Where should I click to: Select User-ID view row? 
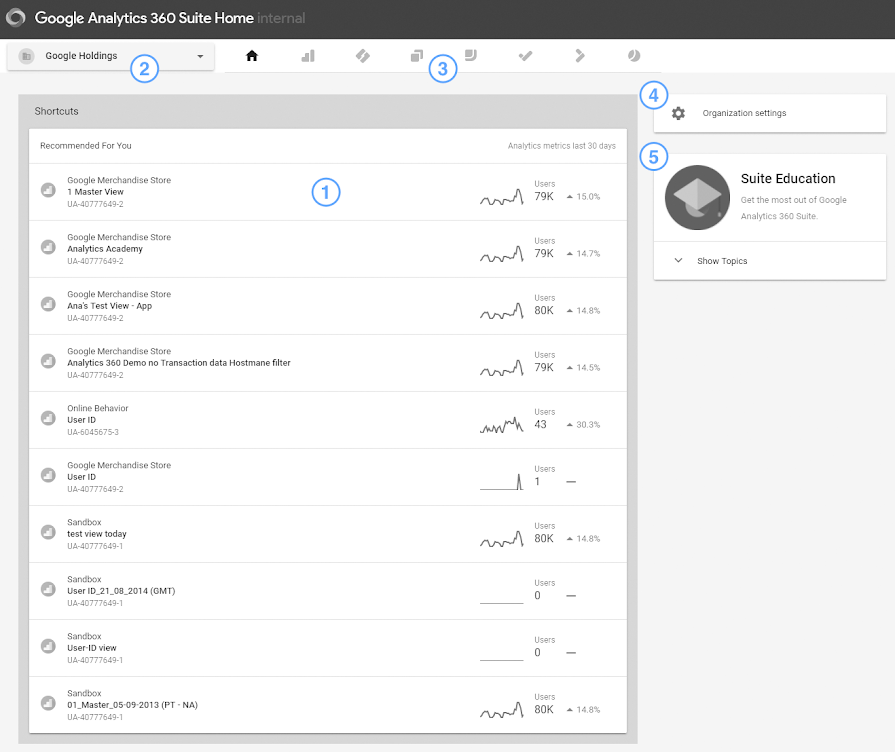click(328, 648)
